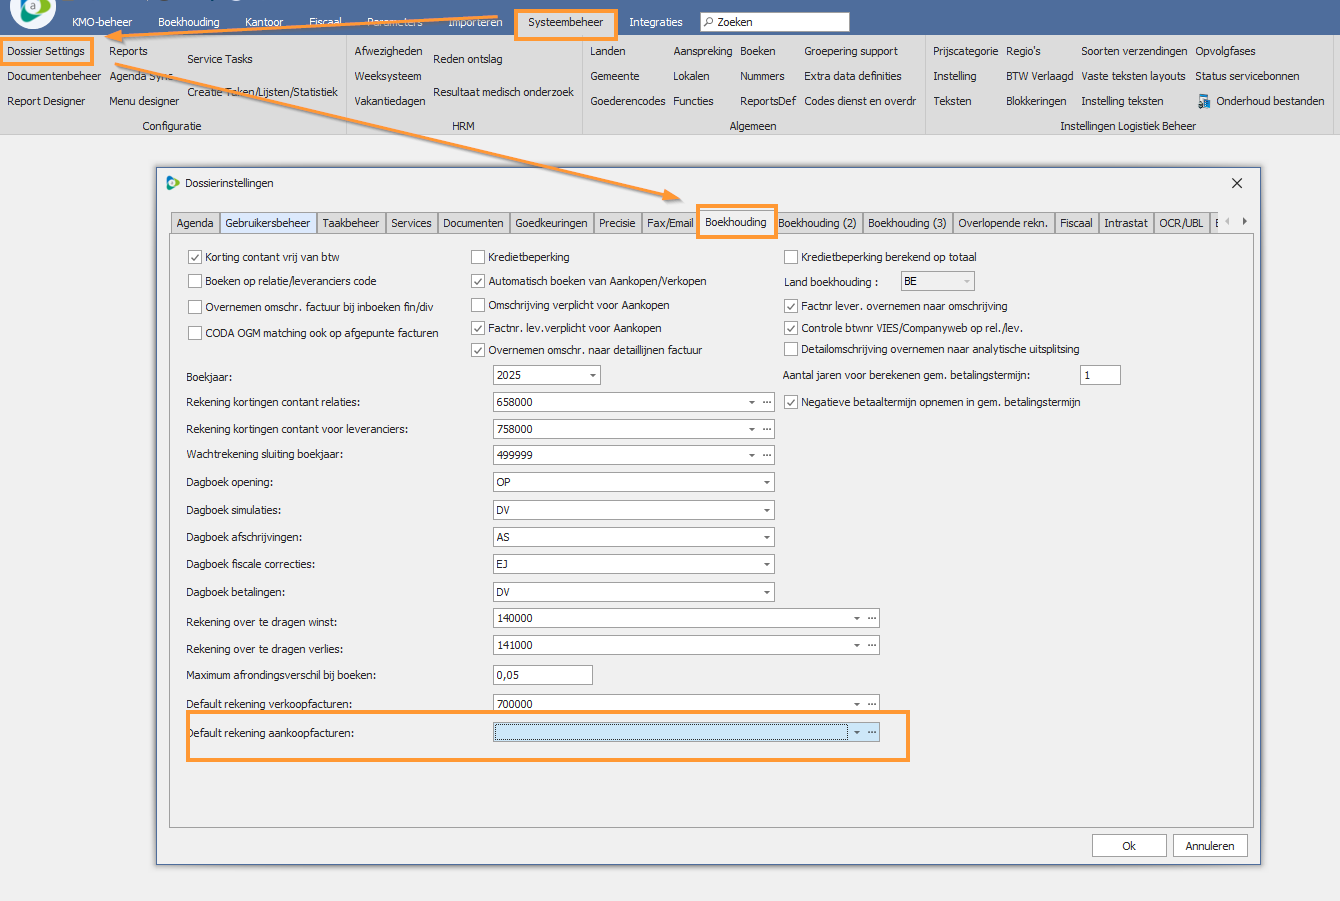This screenshot has width=1340, height=901.
Task: Toggle Controle btwnr VIES/Companyweb checkbox
Action: point(791,328)
